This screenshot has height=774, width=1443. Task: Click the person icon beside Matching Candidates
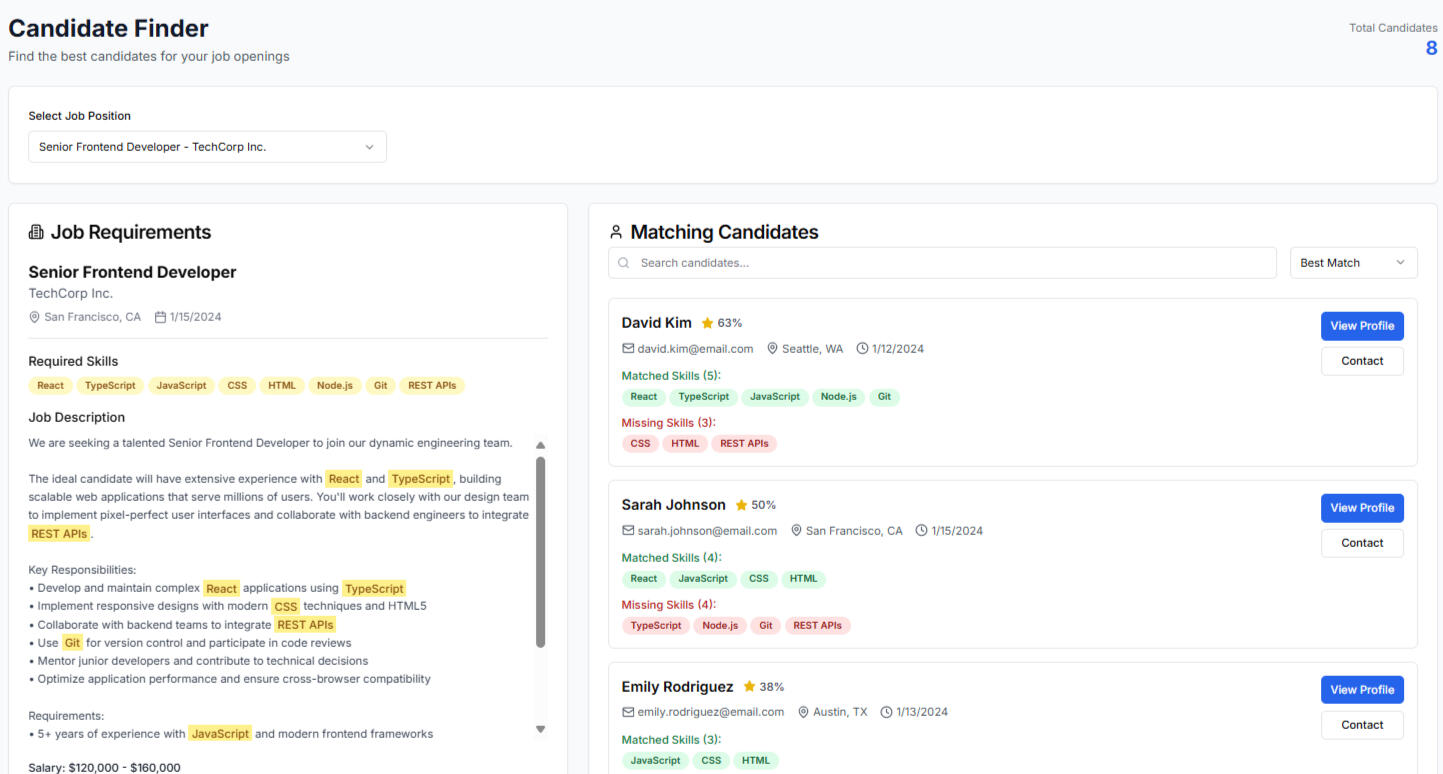(616, 232)
